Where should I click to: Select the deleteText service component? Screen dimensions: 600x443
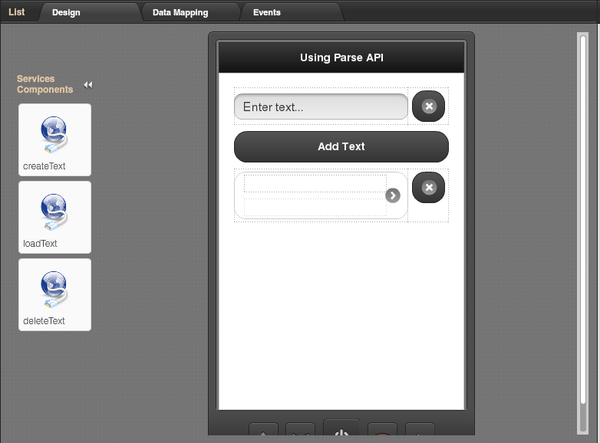coord(54,294)
